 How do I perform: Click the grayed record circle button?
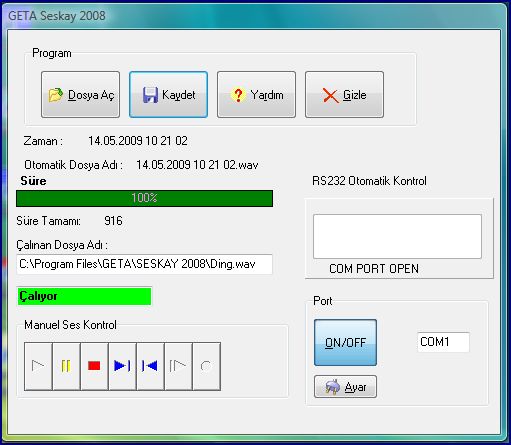(x=206, y=366)
